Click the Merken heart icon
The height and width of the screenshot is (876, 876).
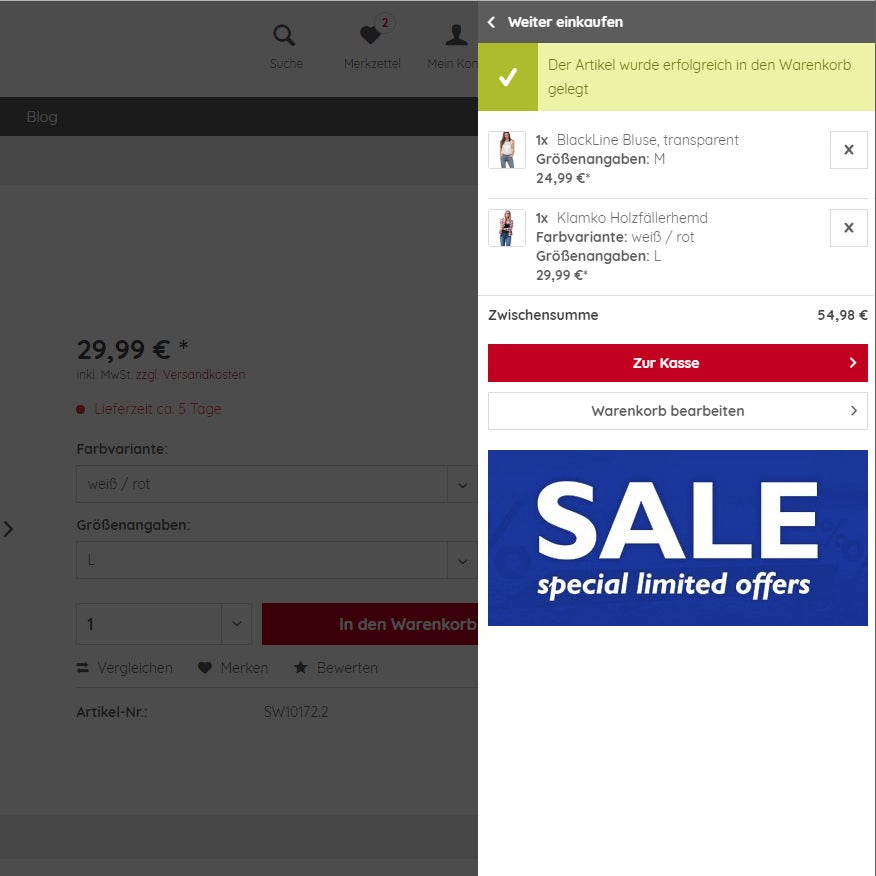click(x=204, y=668)
